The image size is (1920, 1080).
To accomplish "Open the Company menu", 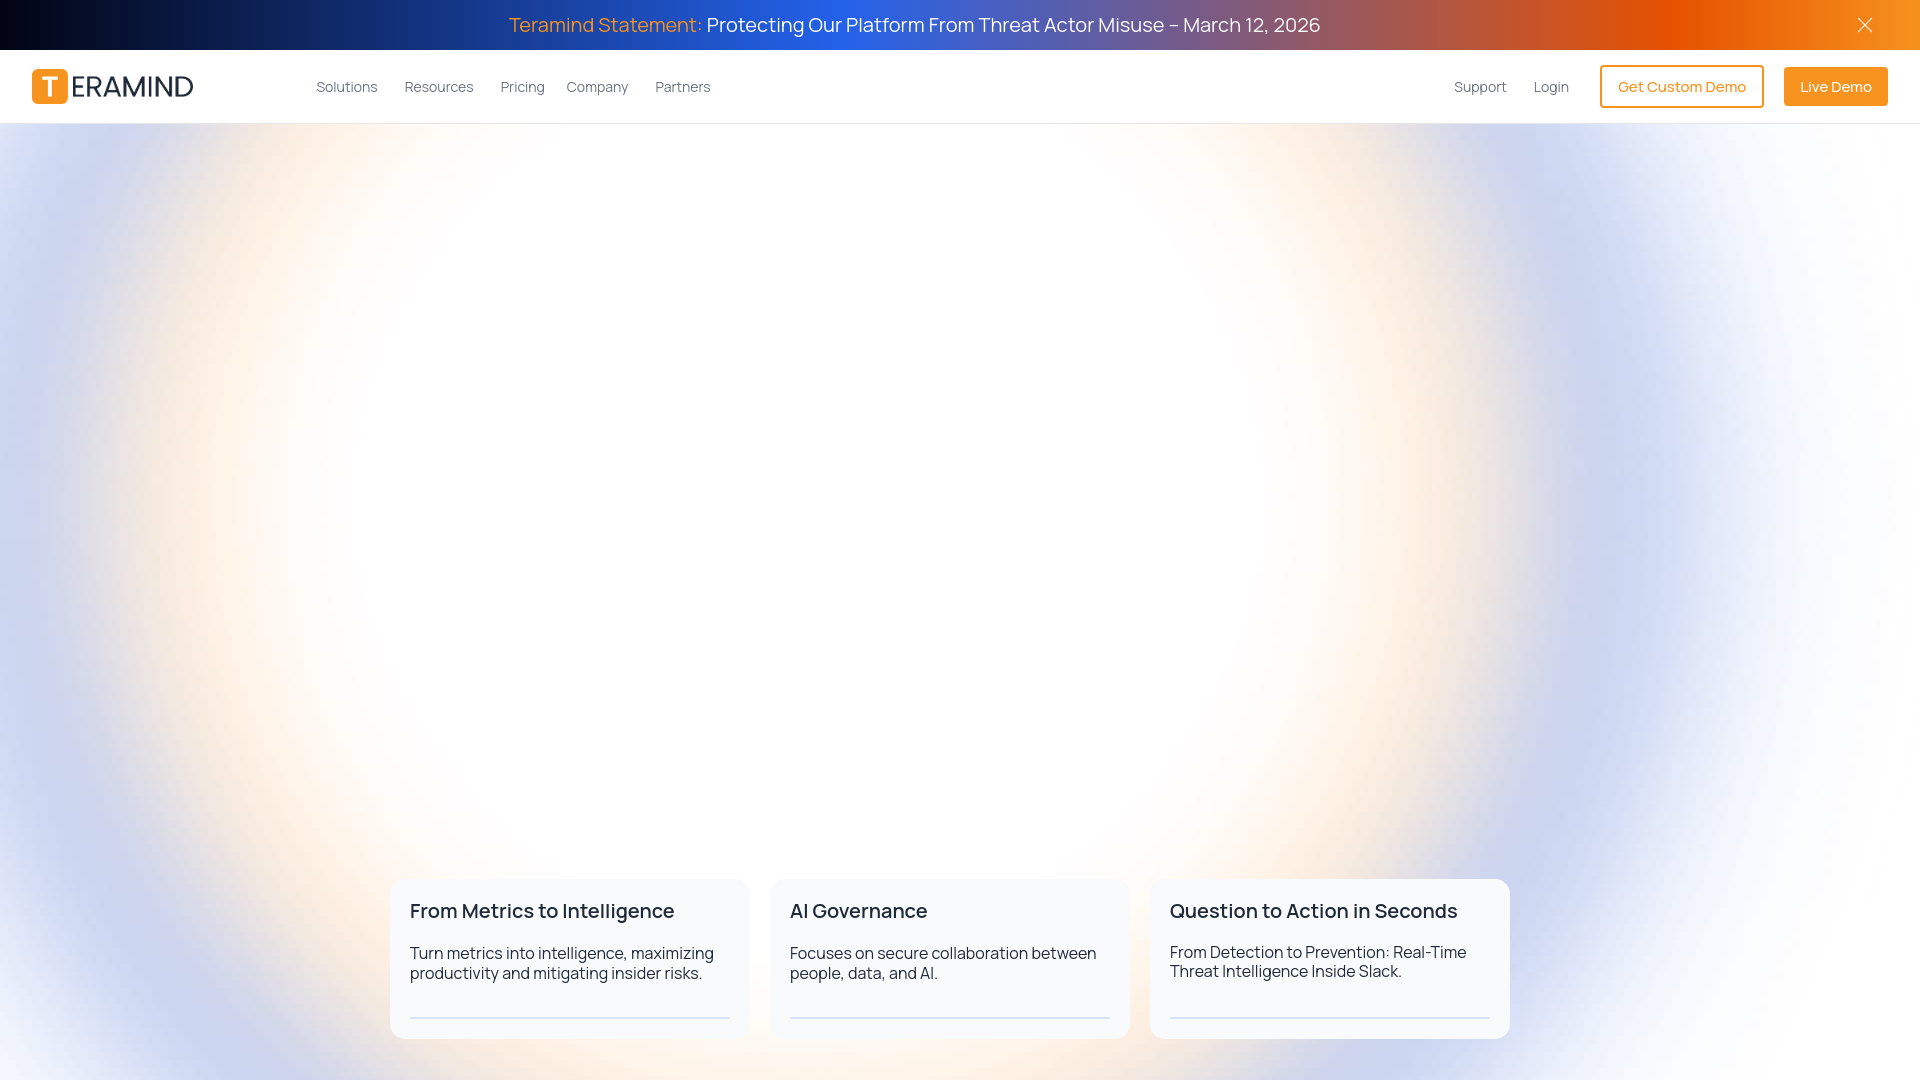I will point(597,87).
